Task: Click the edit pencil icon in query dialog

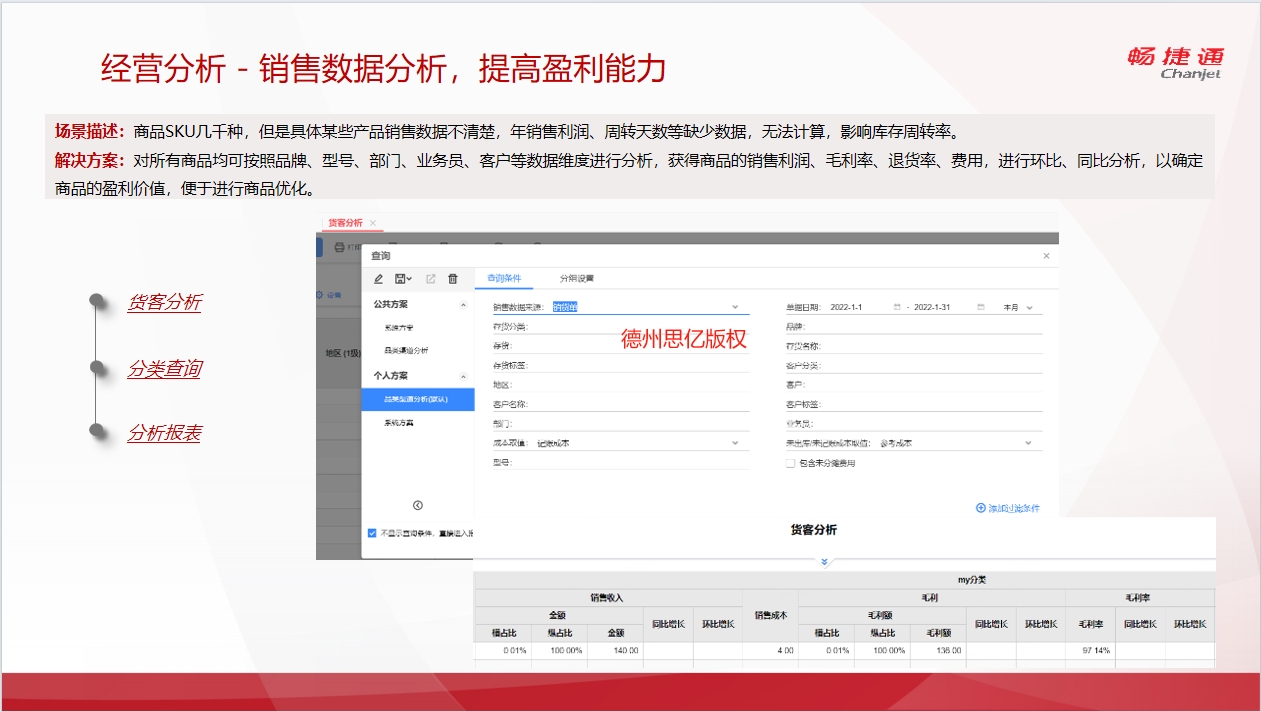Action: coord(378,279)
